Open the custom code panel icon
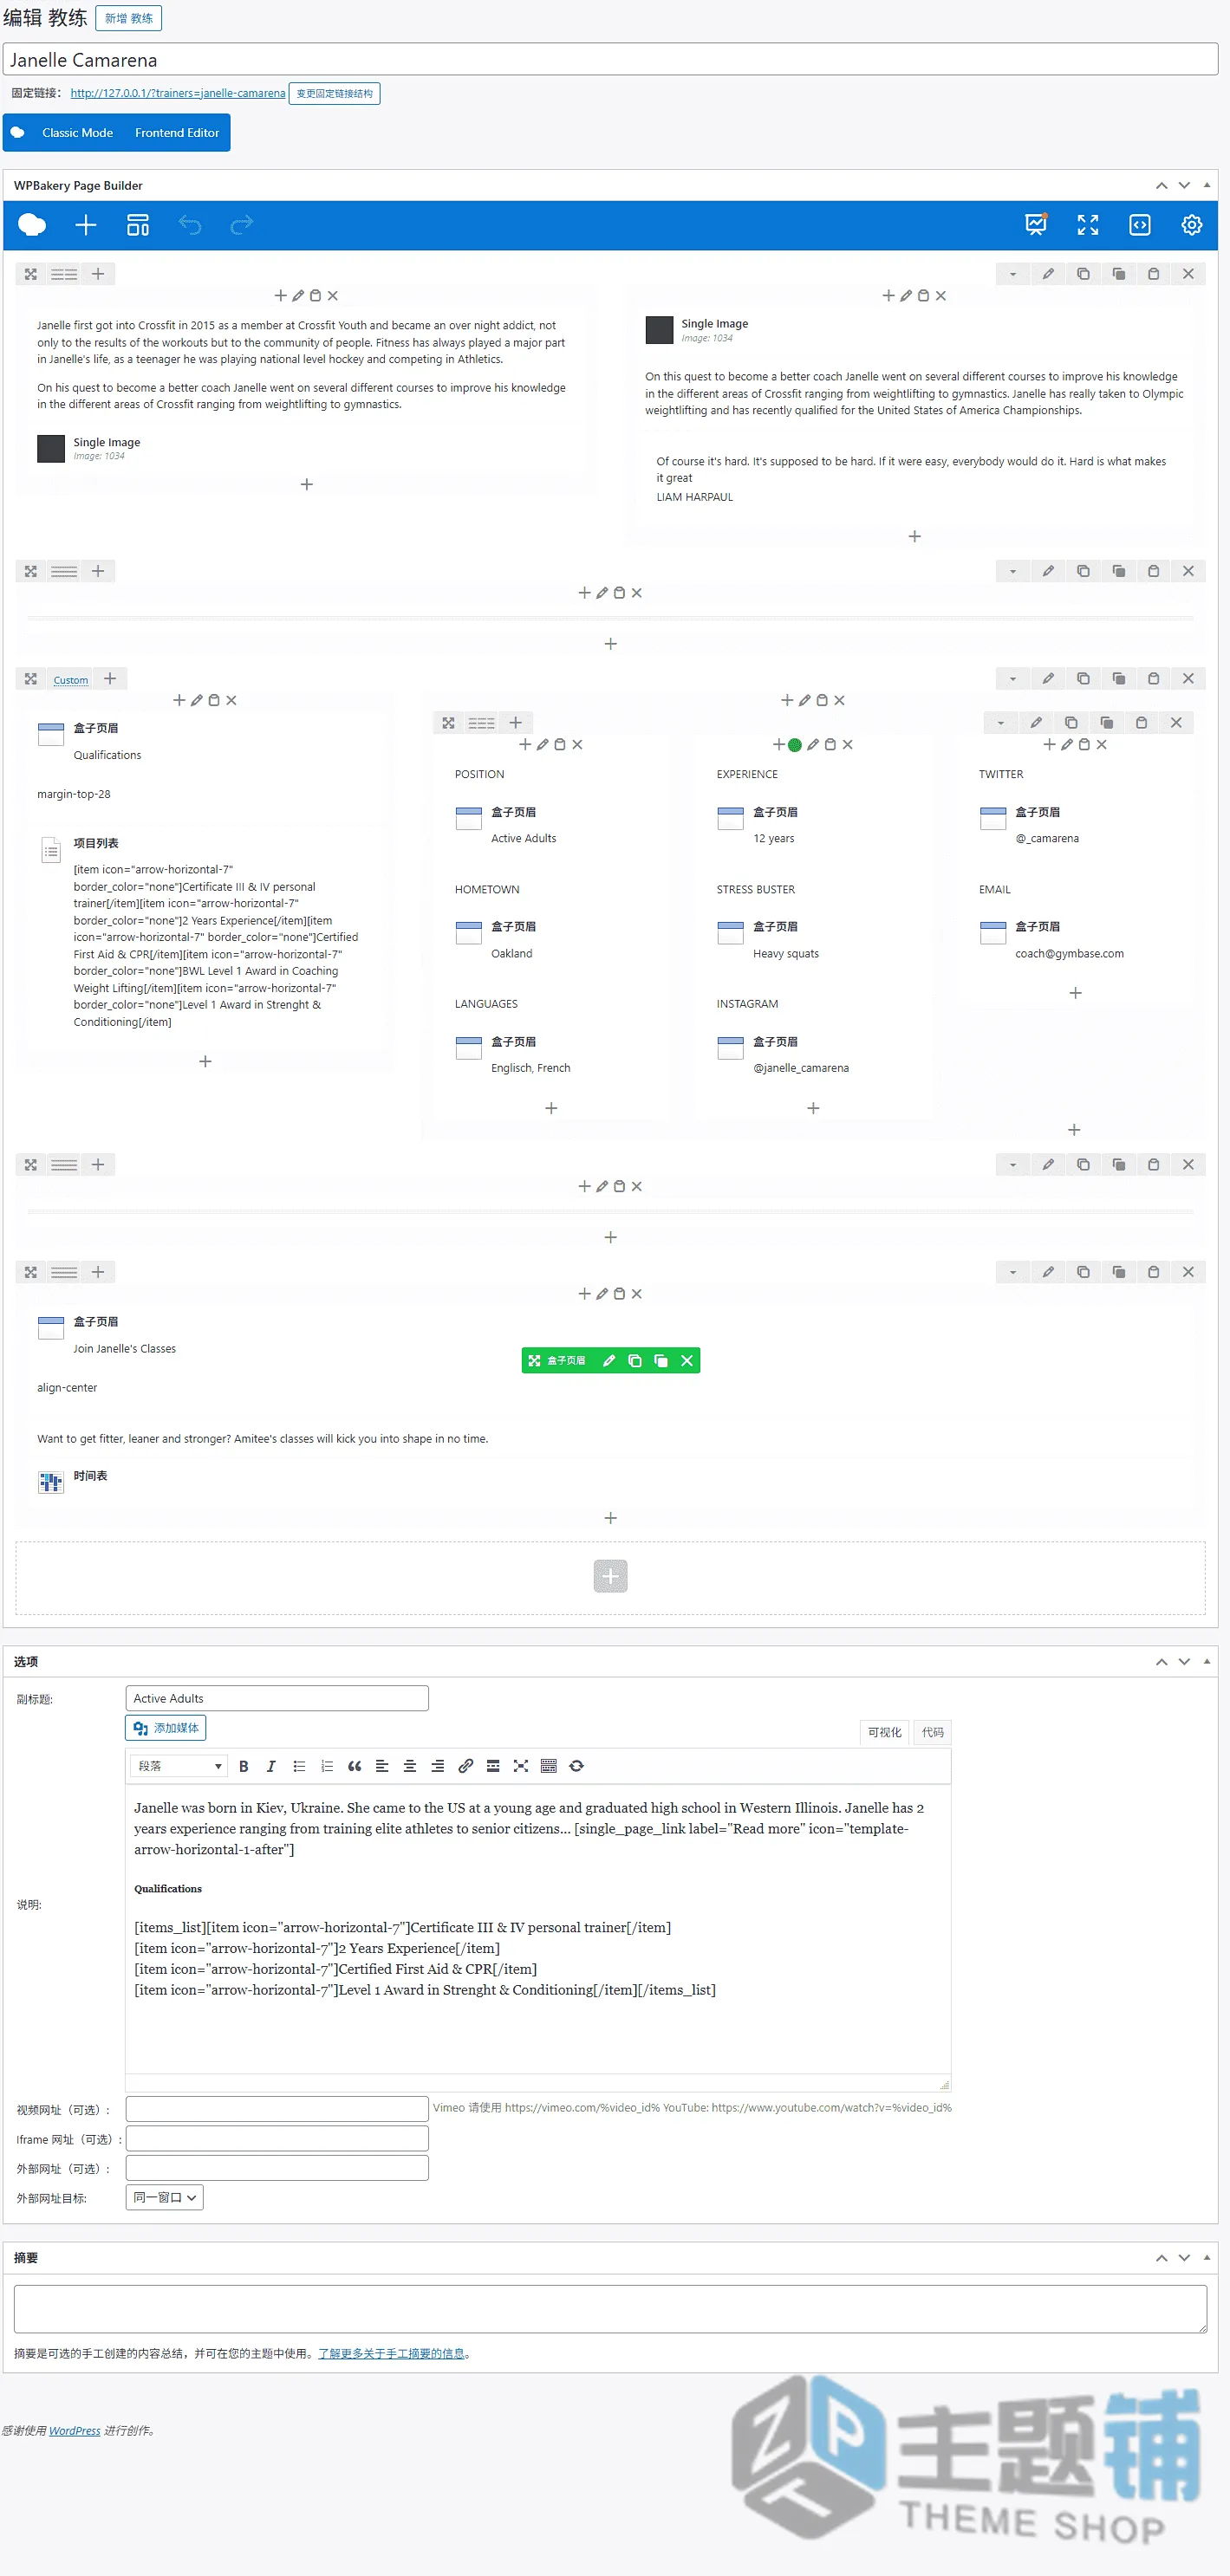 point(1140,225)
